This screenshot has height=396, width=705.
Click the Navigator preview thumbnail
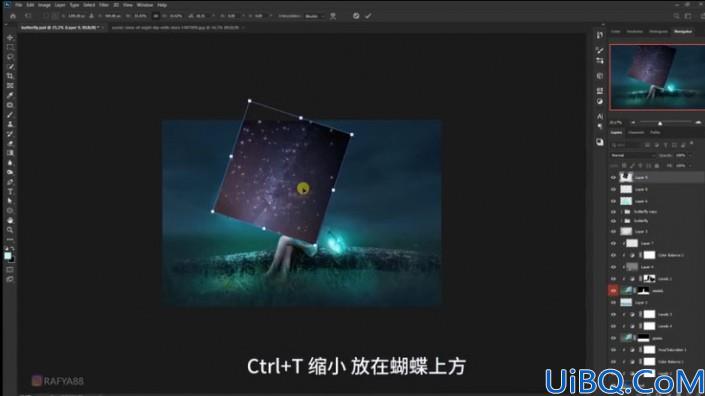[x=657, y=77]
